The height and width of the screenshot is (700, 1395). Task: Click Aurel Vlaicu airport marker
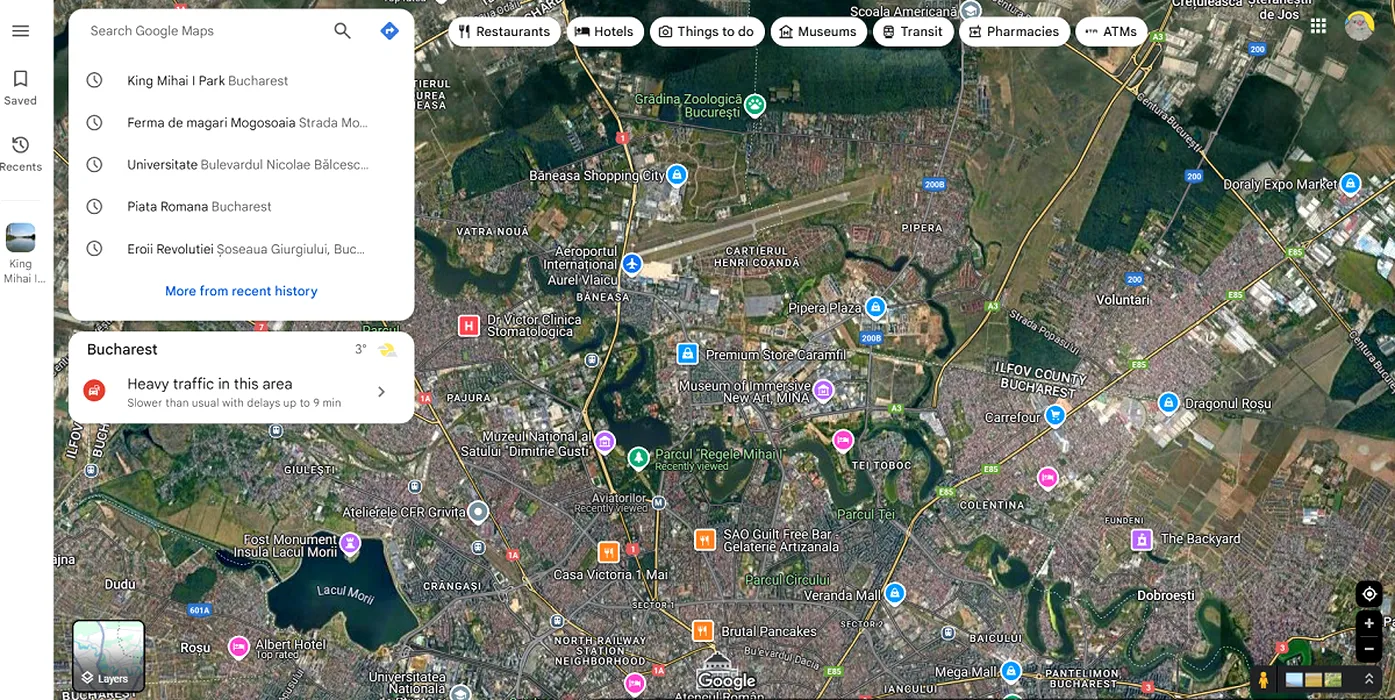click(x=632, y=264)
